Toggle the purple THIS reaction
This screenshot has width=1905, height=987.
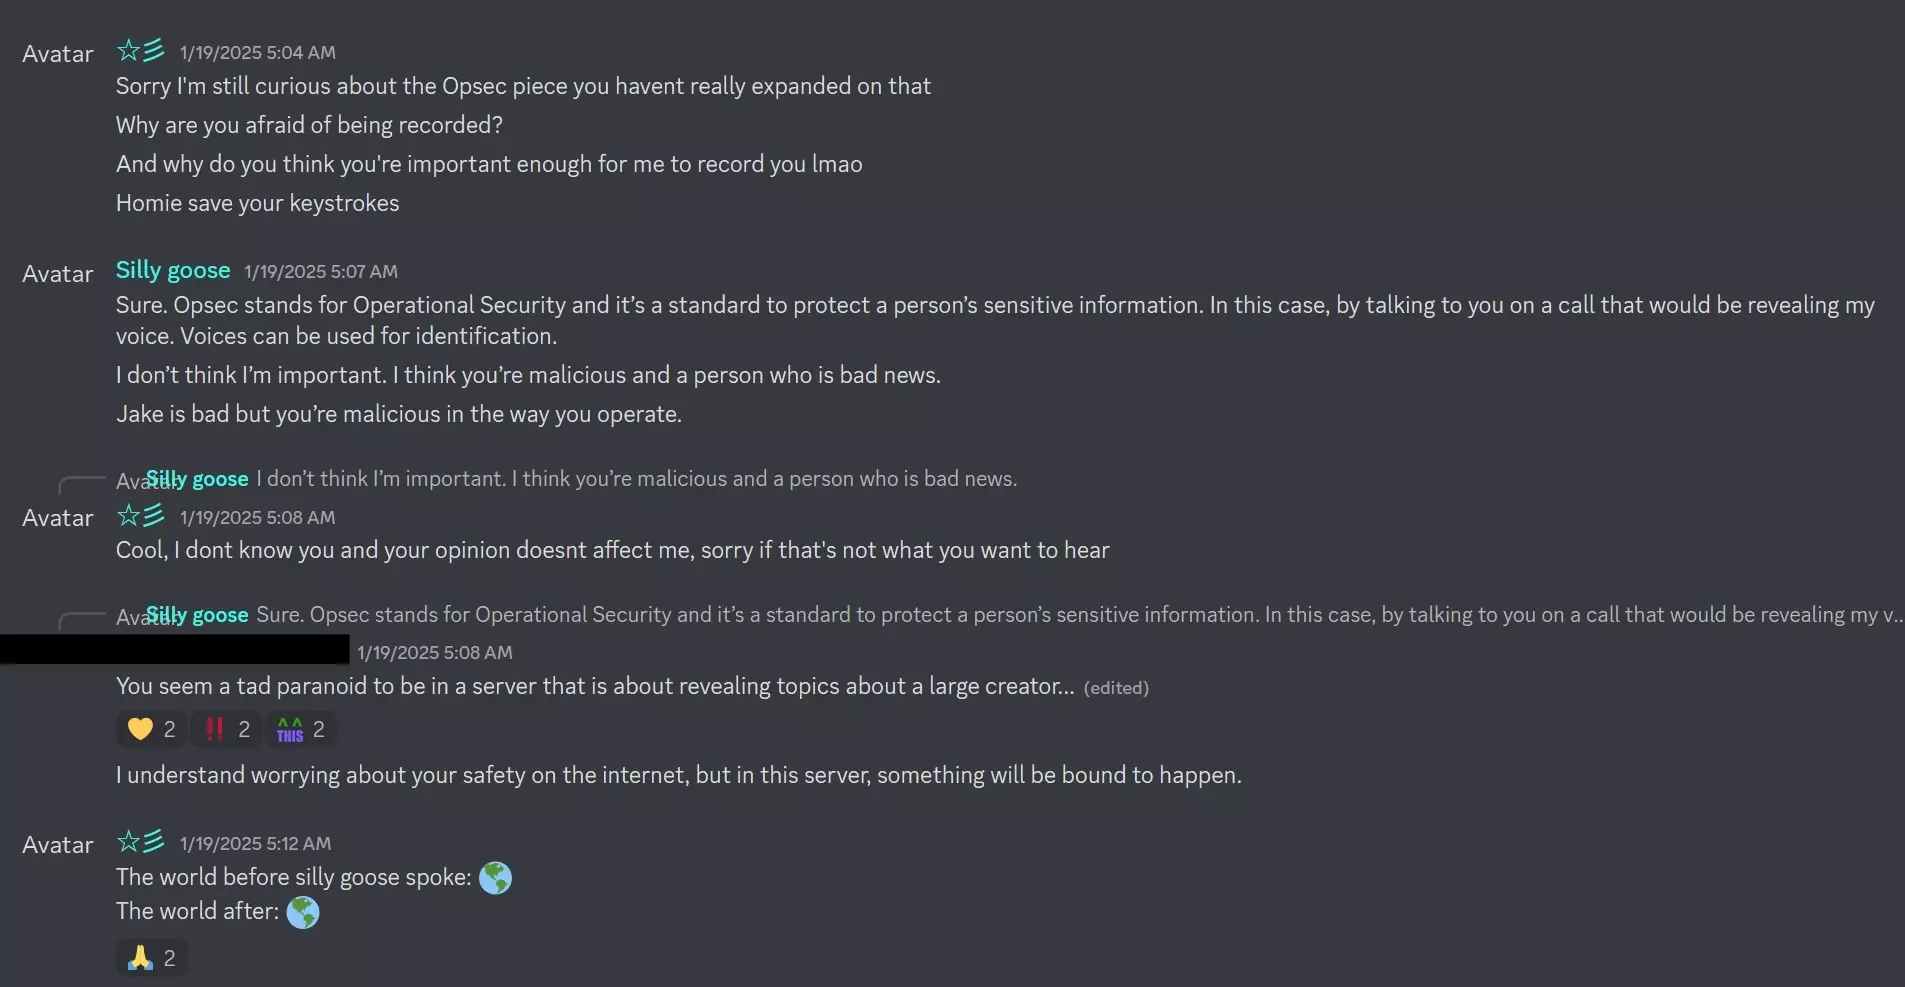pyautogui.click(x=300, y=729)
